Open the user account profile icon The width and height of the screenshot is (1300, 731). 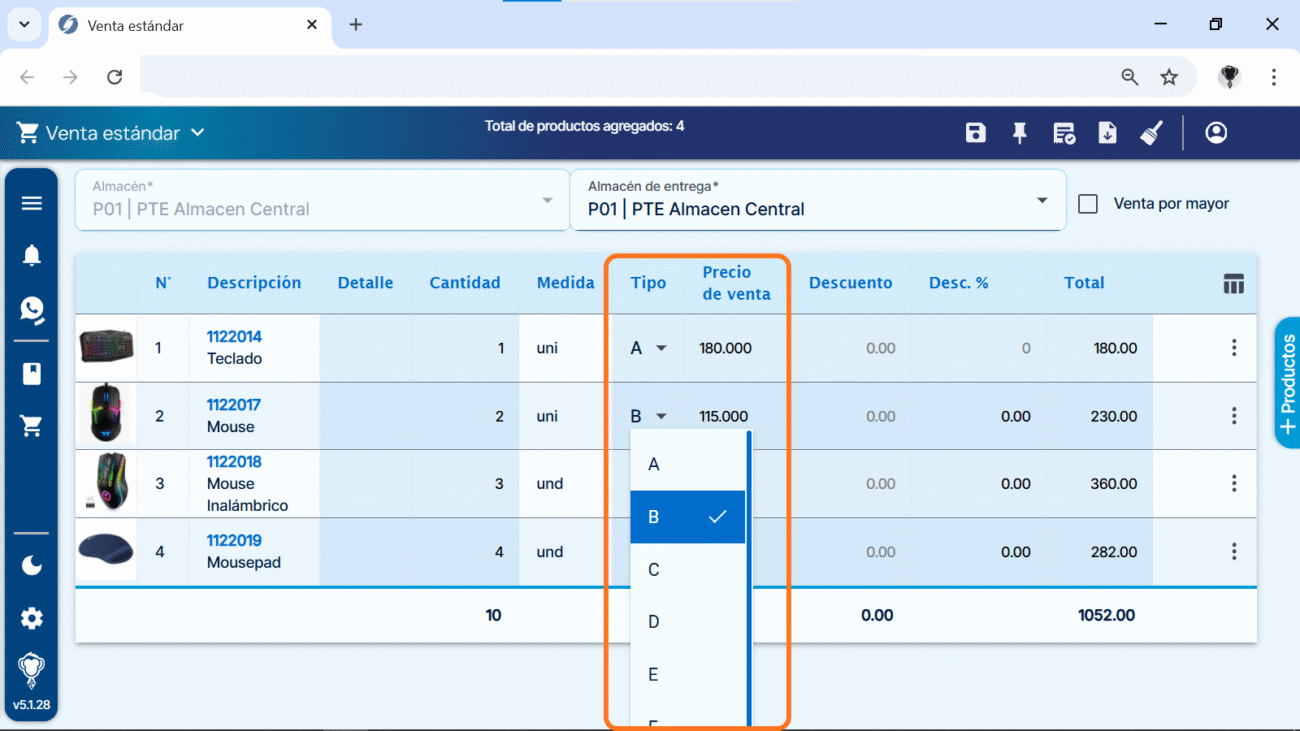point(1216,133)
